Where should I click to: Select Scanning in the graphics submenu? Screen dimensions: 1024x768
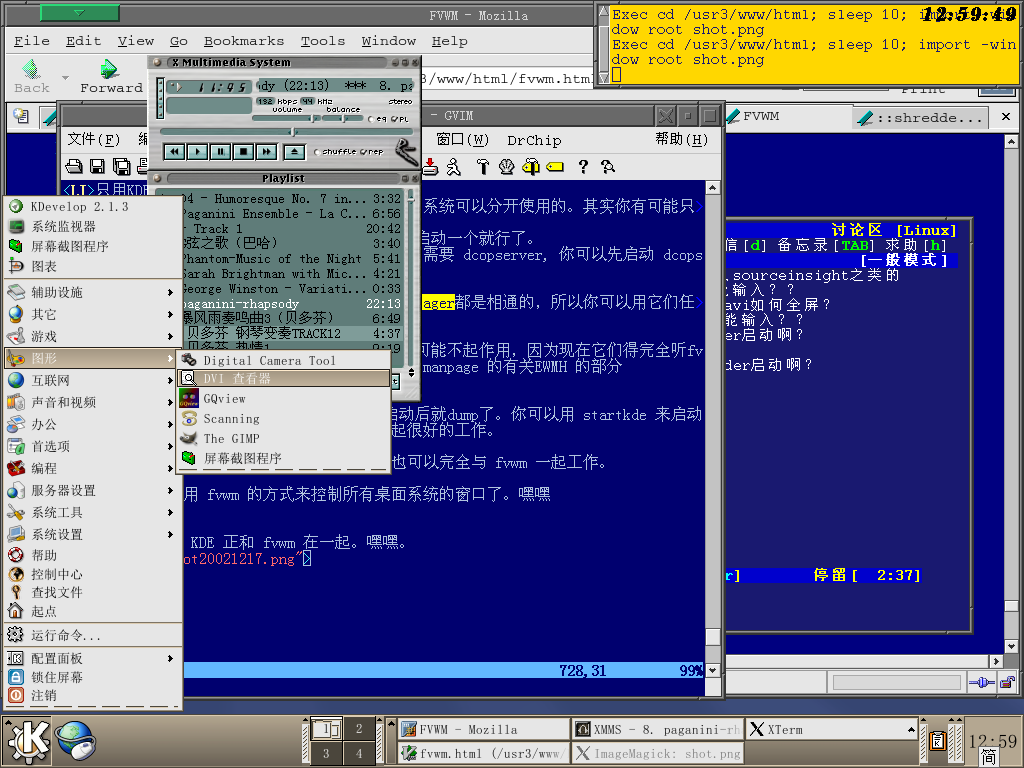(283, 419)
